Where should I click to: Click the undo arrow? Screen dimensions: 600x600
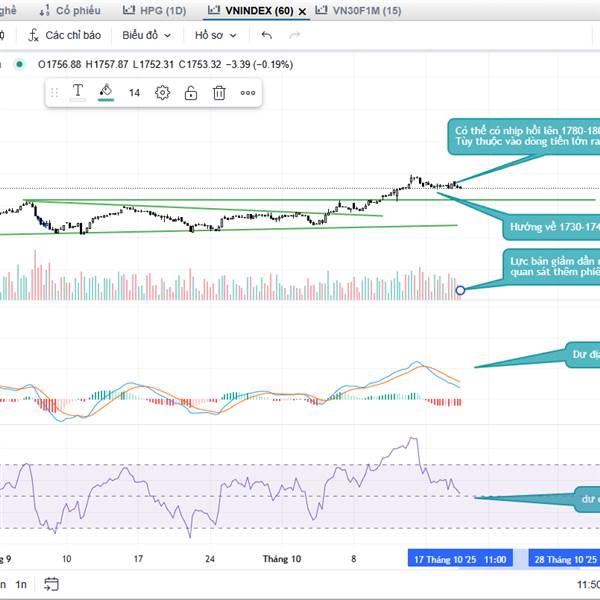click(x=266, y=35)
